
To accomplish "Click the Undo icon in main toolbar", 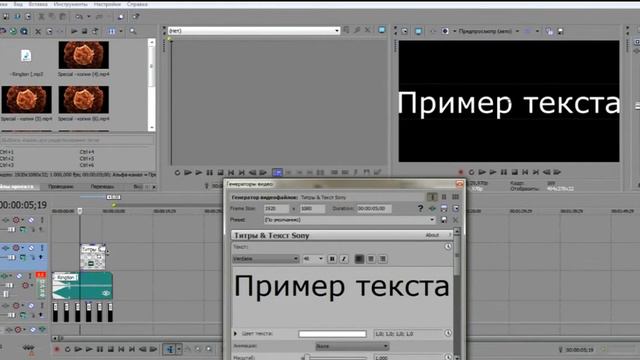I will tap(79, 17).
